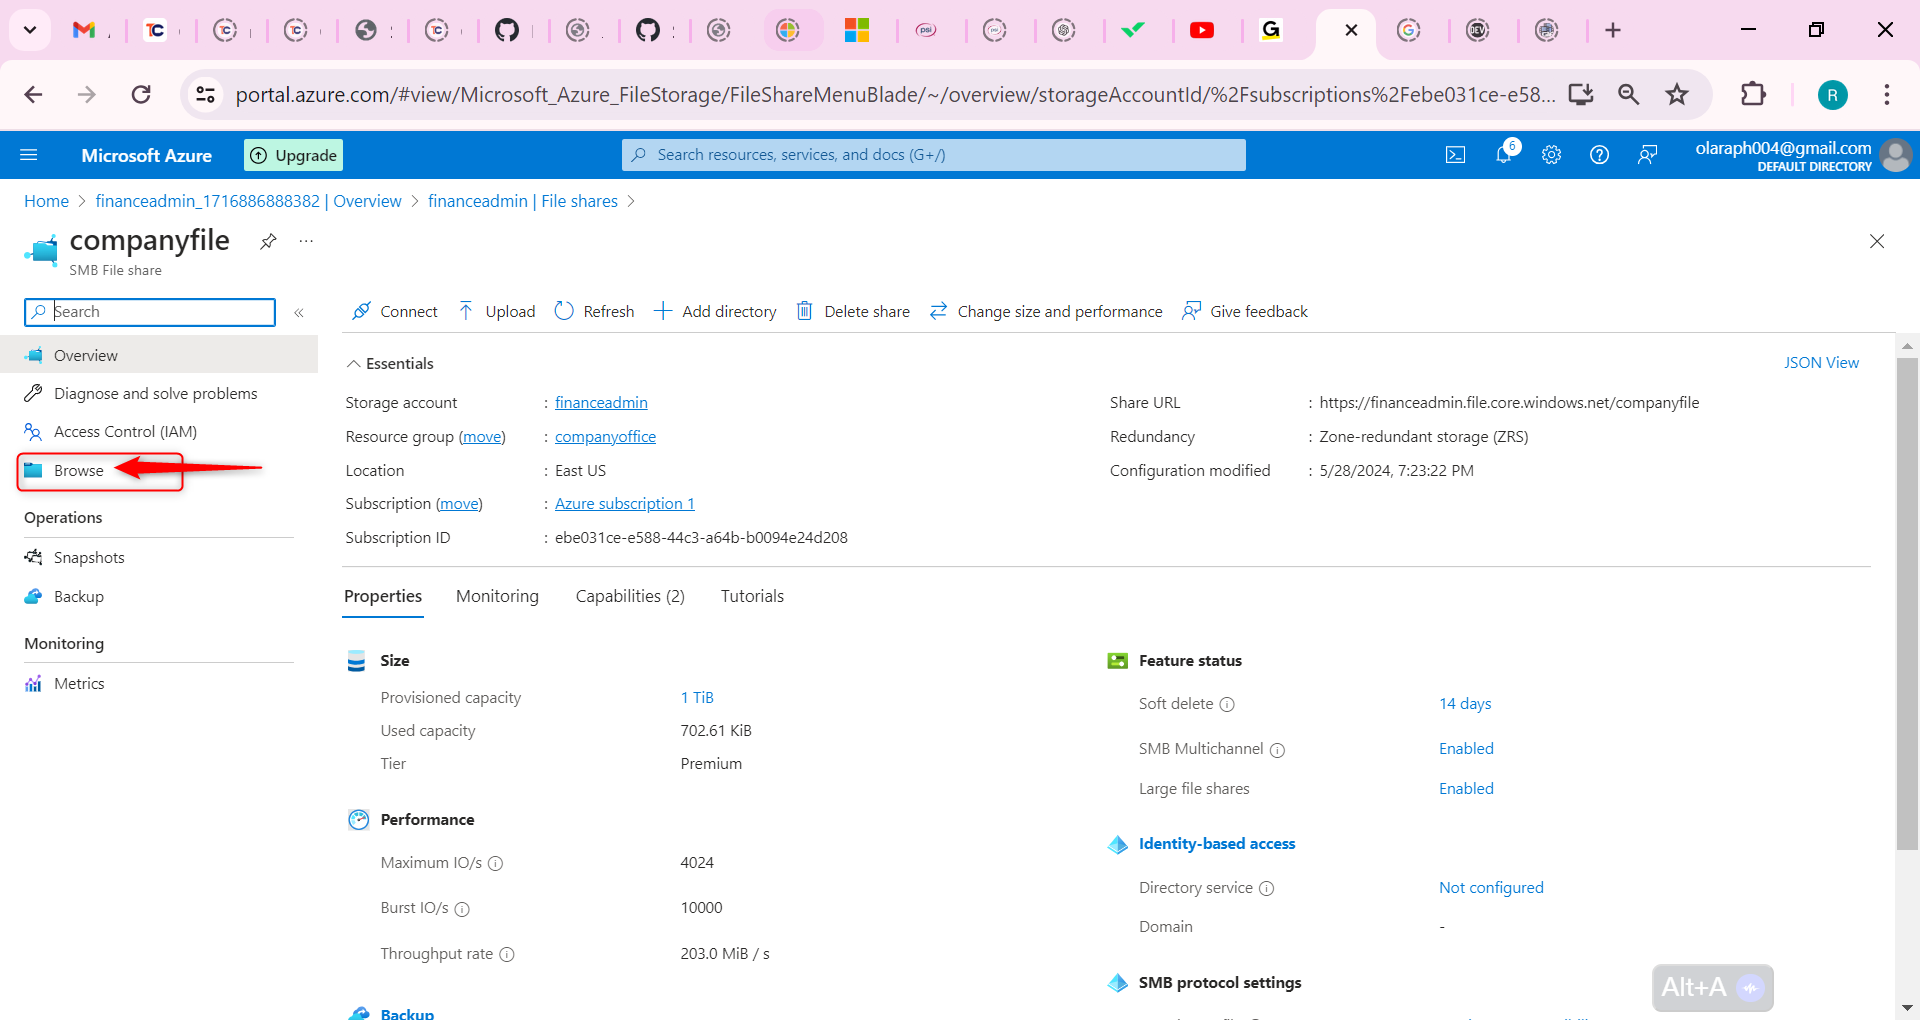Open JSON View for Essentials
This screenshot has width=1920, height=1020.
(x=1822, y=362)
